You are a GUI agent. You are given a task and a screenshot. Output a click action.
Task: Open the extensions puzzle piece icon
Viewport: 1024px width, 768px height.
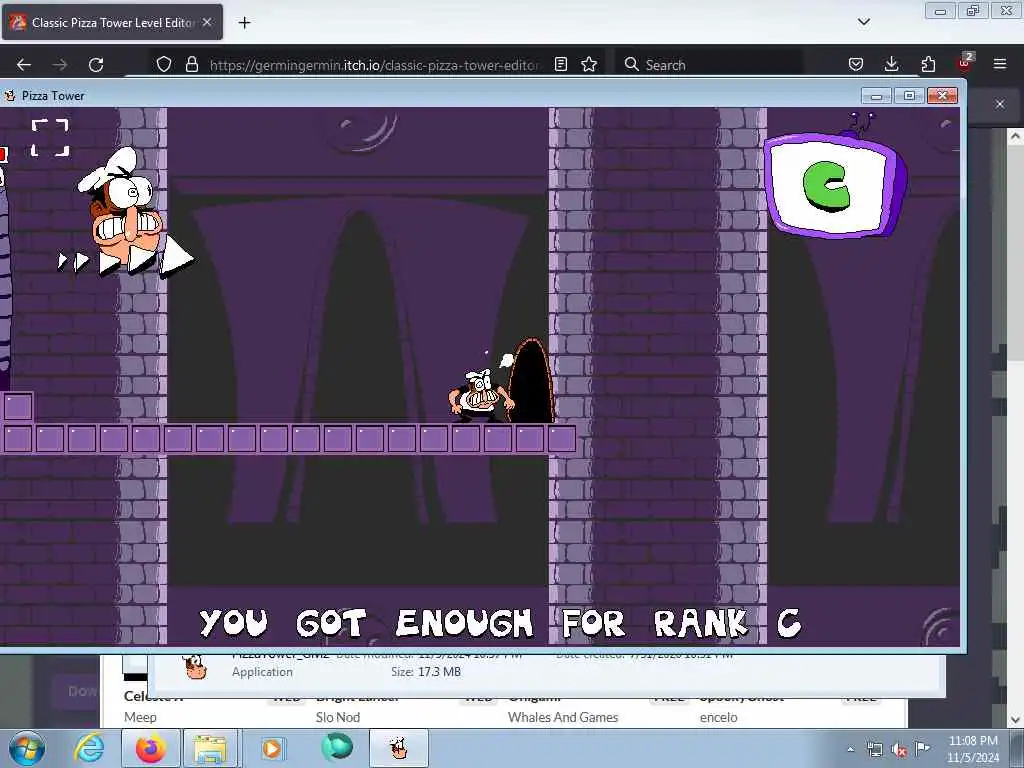(928, 64)
